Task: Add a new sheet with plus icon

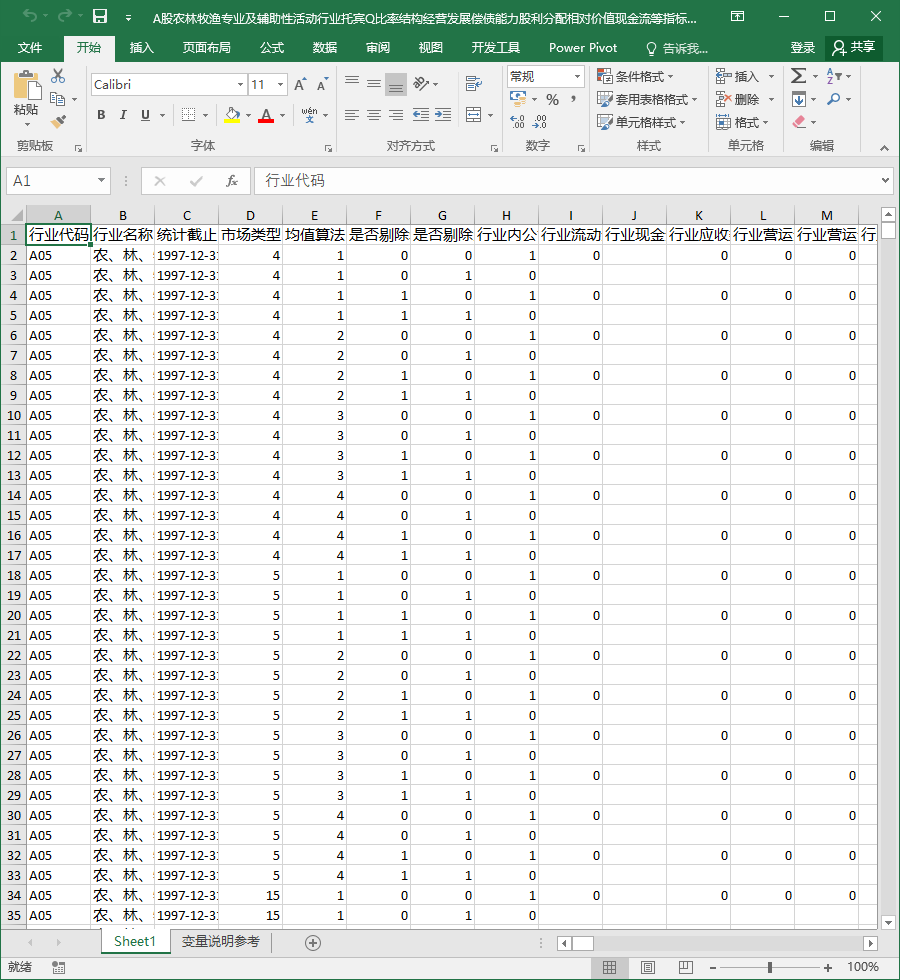Action: click(313, 942)
